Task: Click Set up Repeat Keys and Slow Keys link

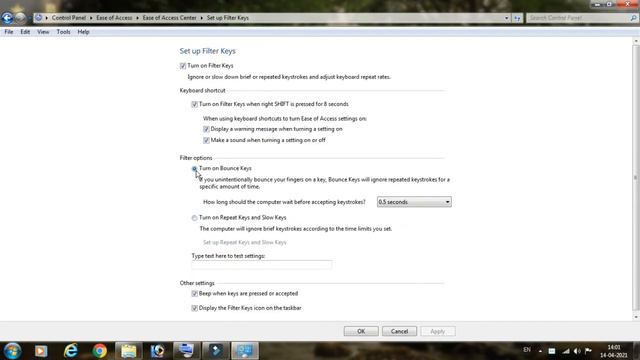Action: pyautogui.click(x=244, y=242)
